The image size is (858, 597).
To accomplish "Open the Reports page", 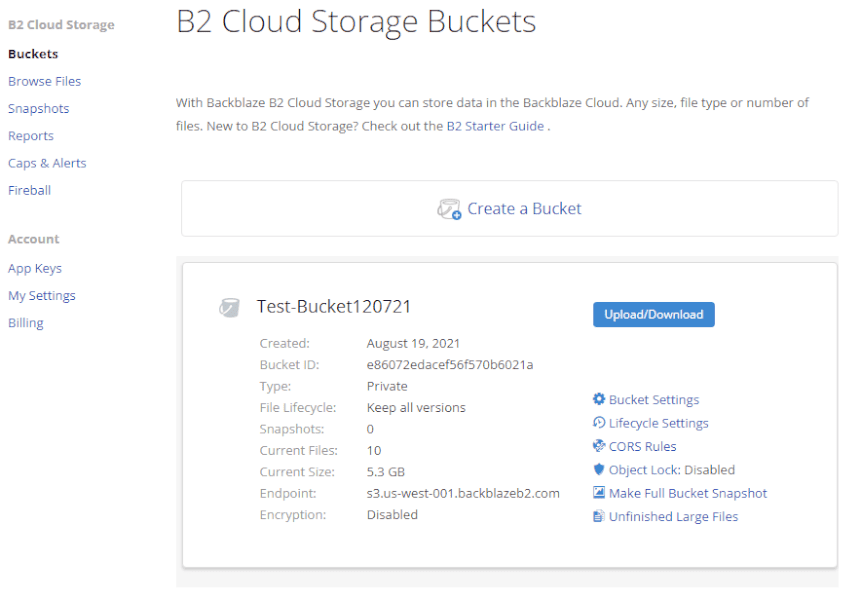I will click(31, 136).
